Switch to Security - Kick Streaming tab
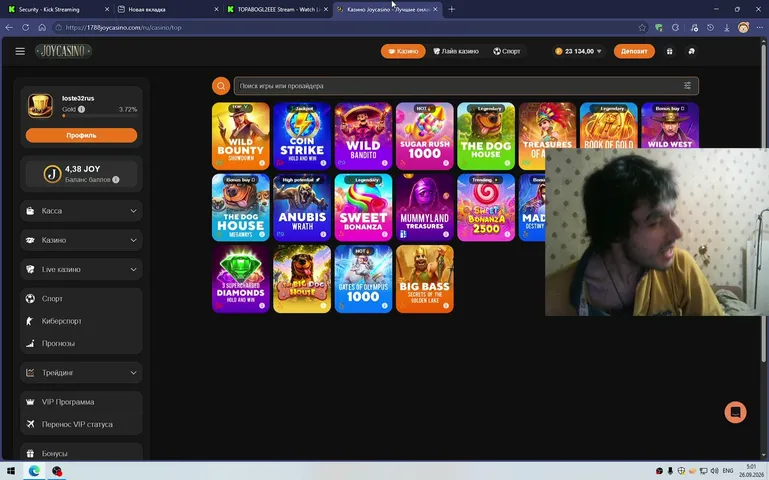This screenshot has height=480, width=769. 58,9
